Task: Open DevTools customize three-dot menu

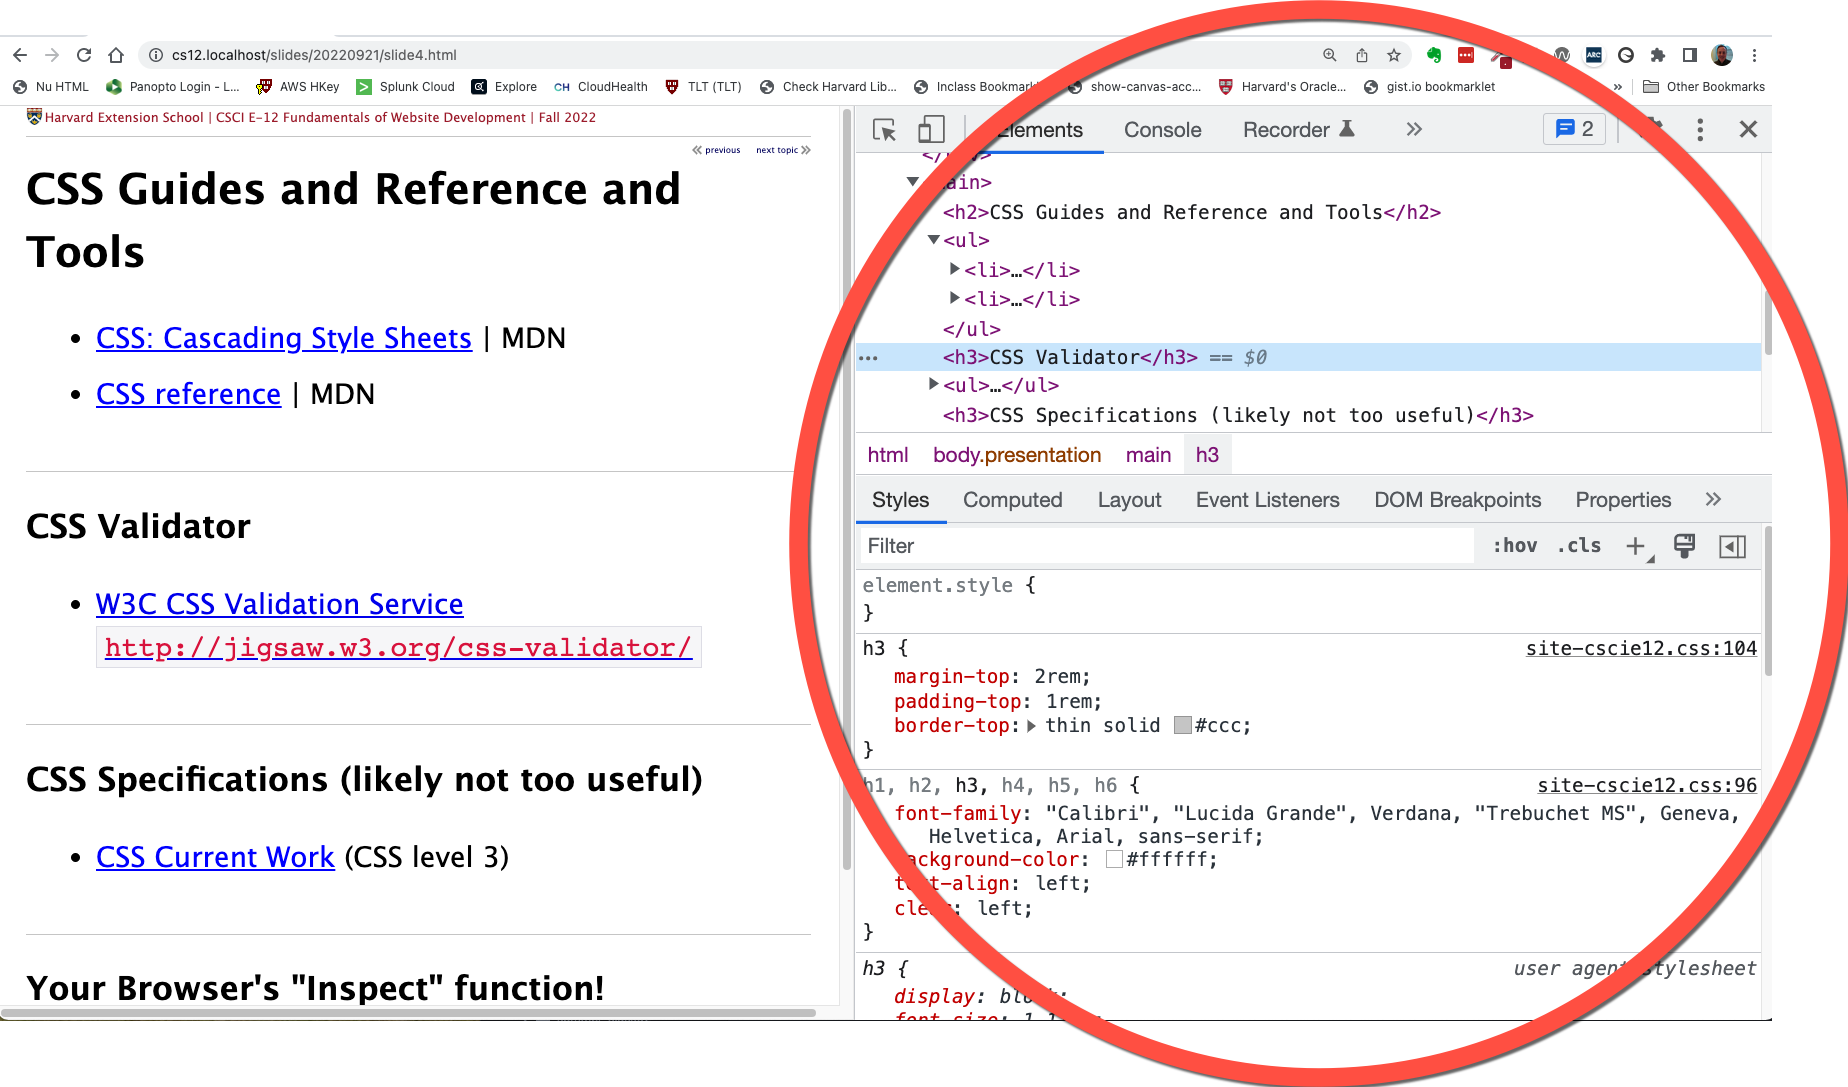Action: click(1700, 129)
